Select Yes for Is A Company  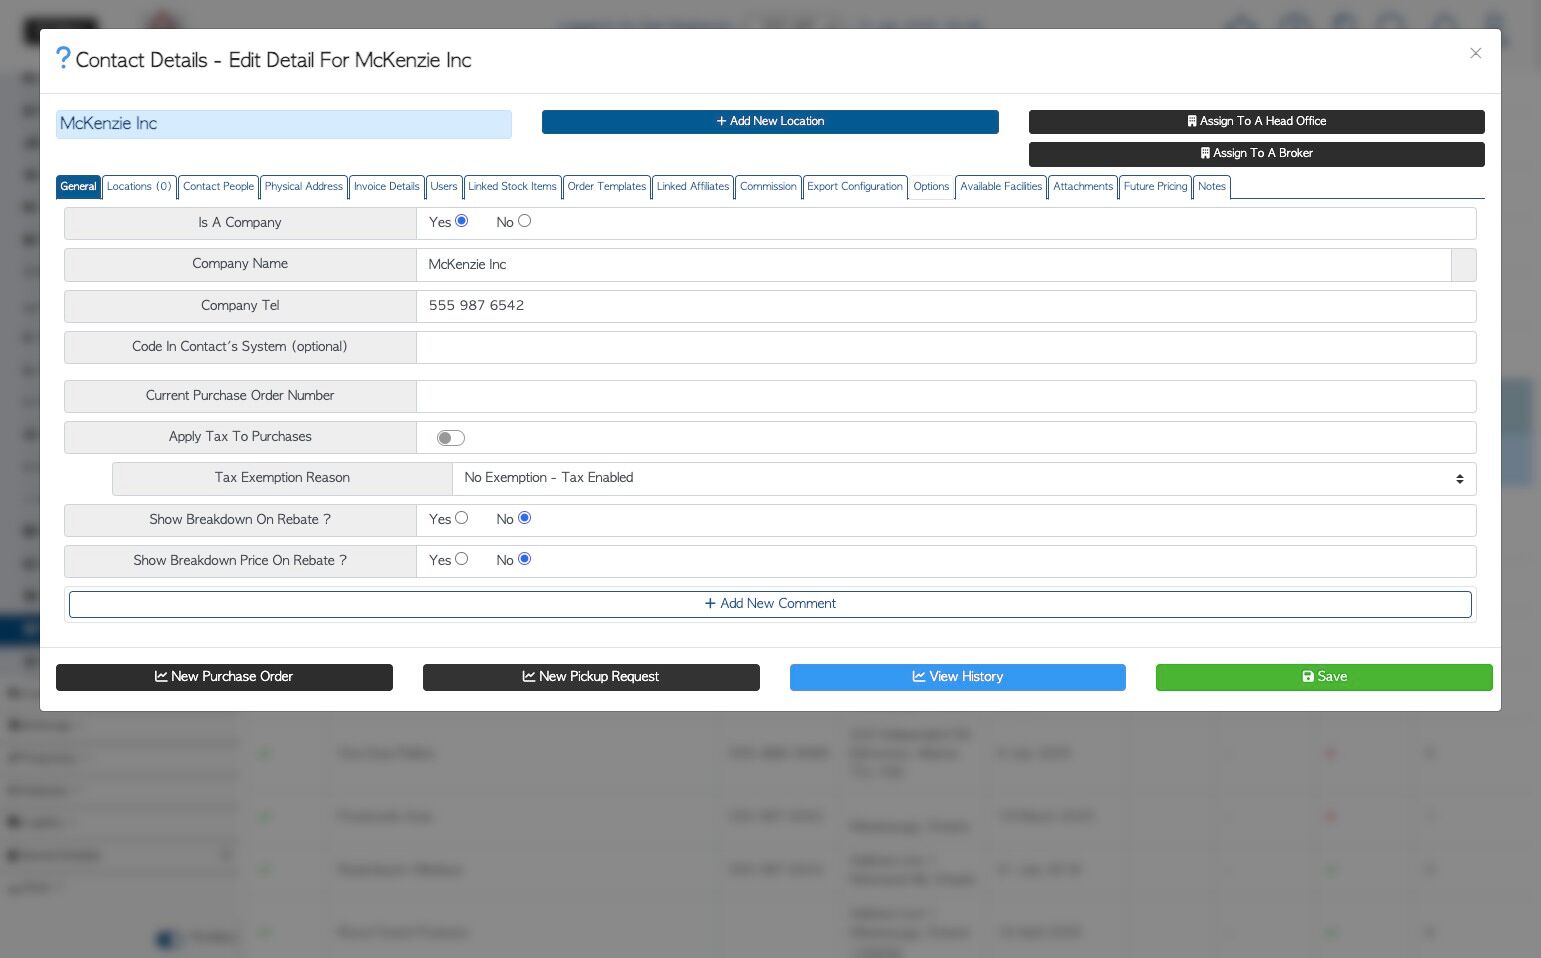click(461, 221)
